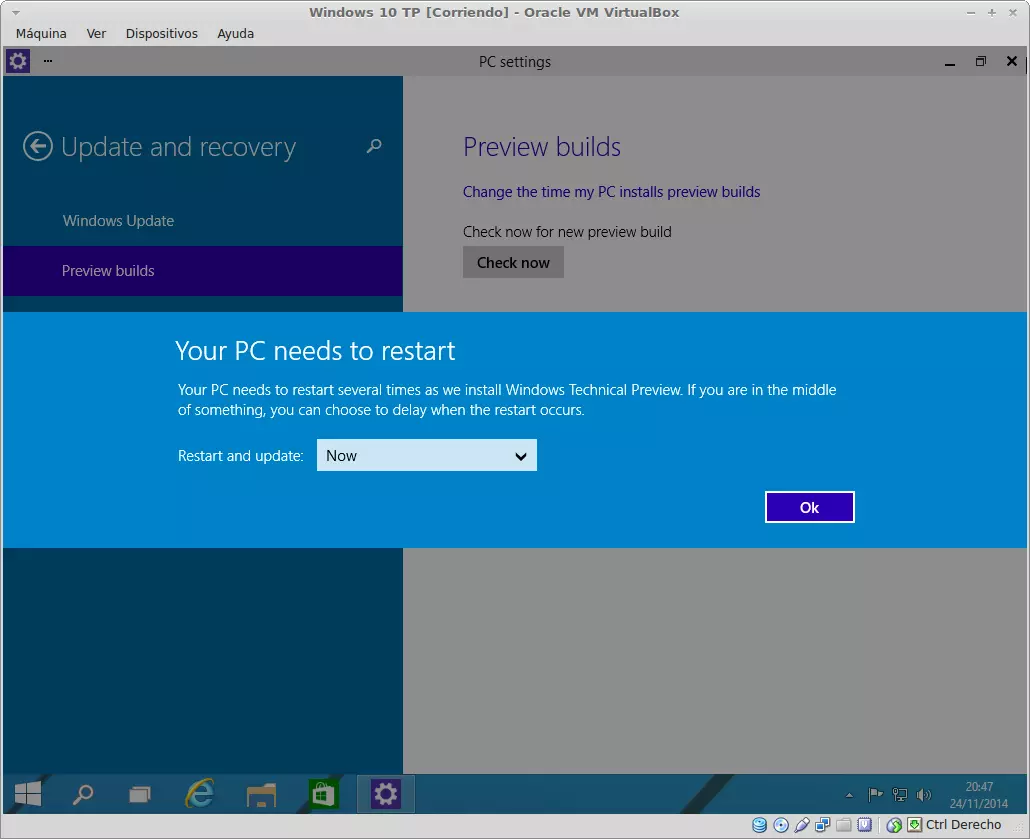Click the back arrow beside Update and recovery

(38, 147)
